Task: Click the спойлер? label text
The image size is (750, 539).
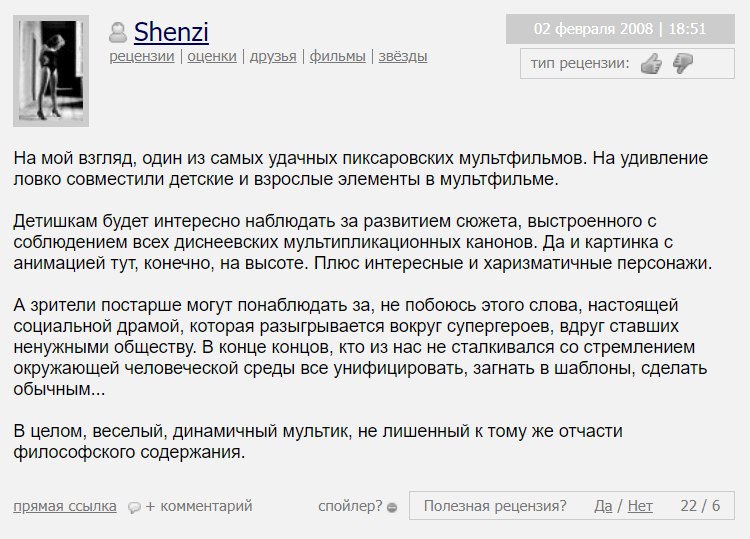Action: coord(350,506)
